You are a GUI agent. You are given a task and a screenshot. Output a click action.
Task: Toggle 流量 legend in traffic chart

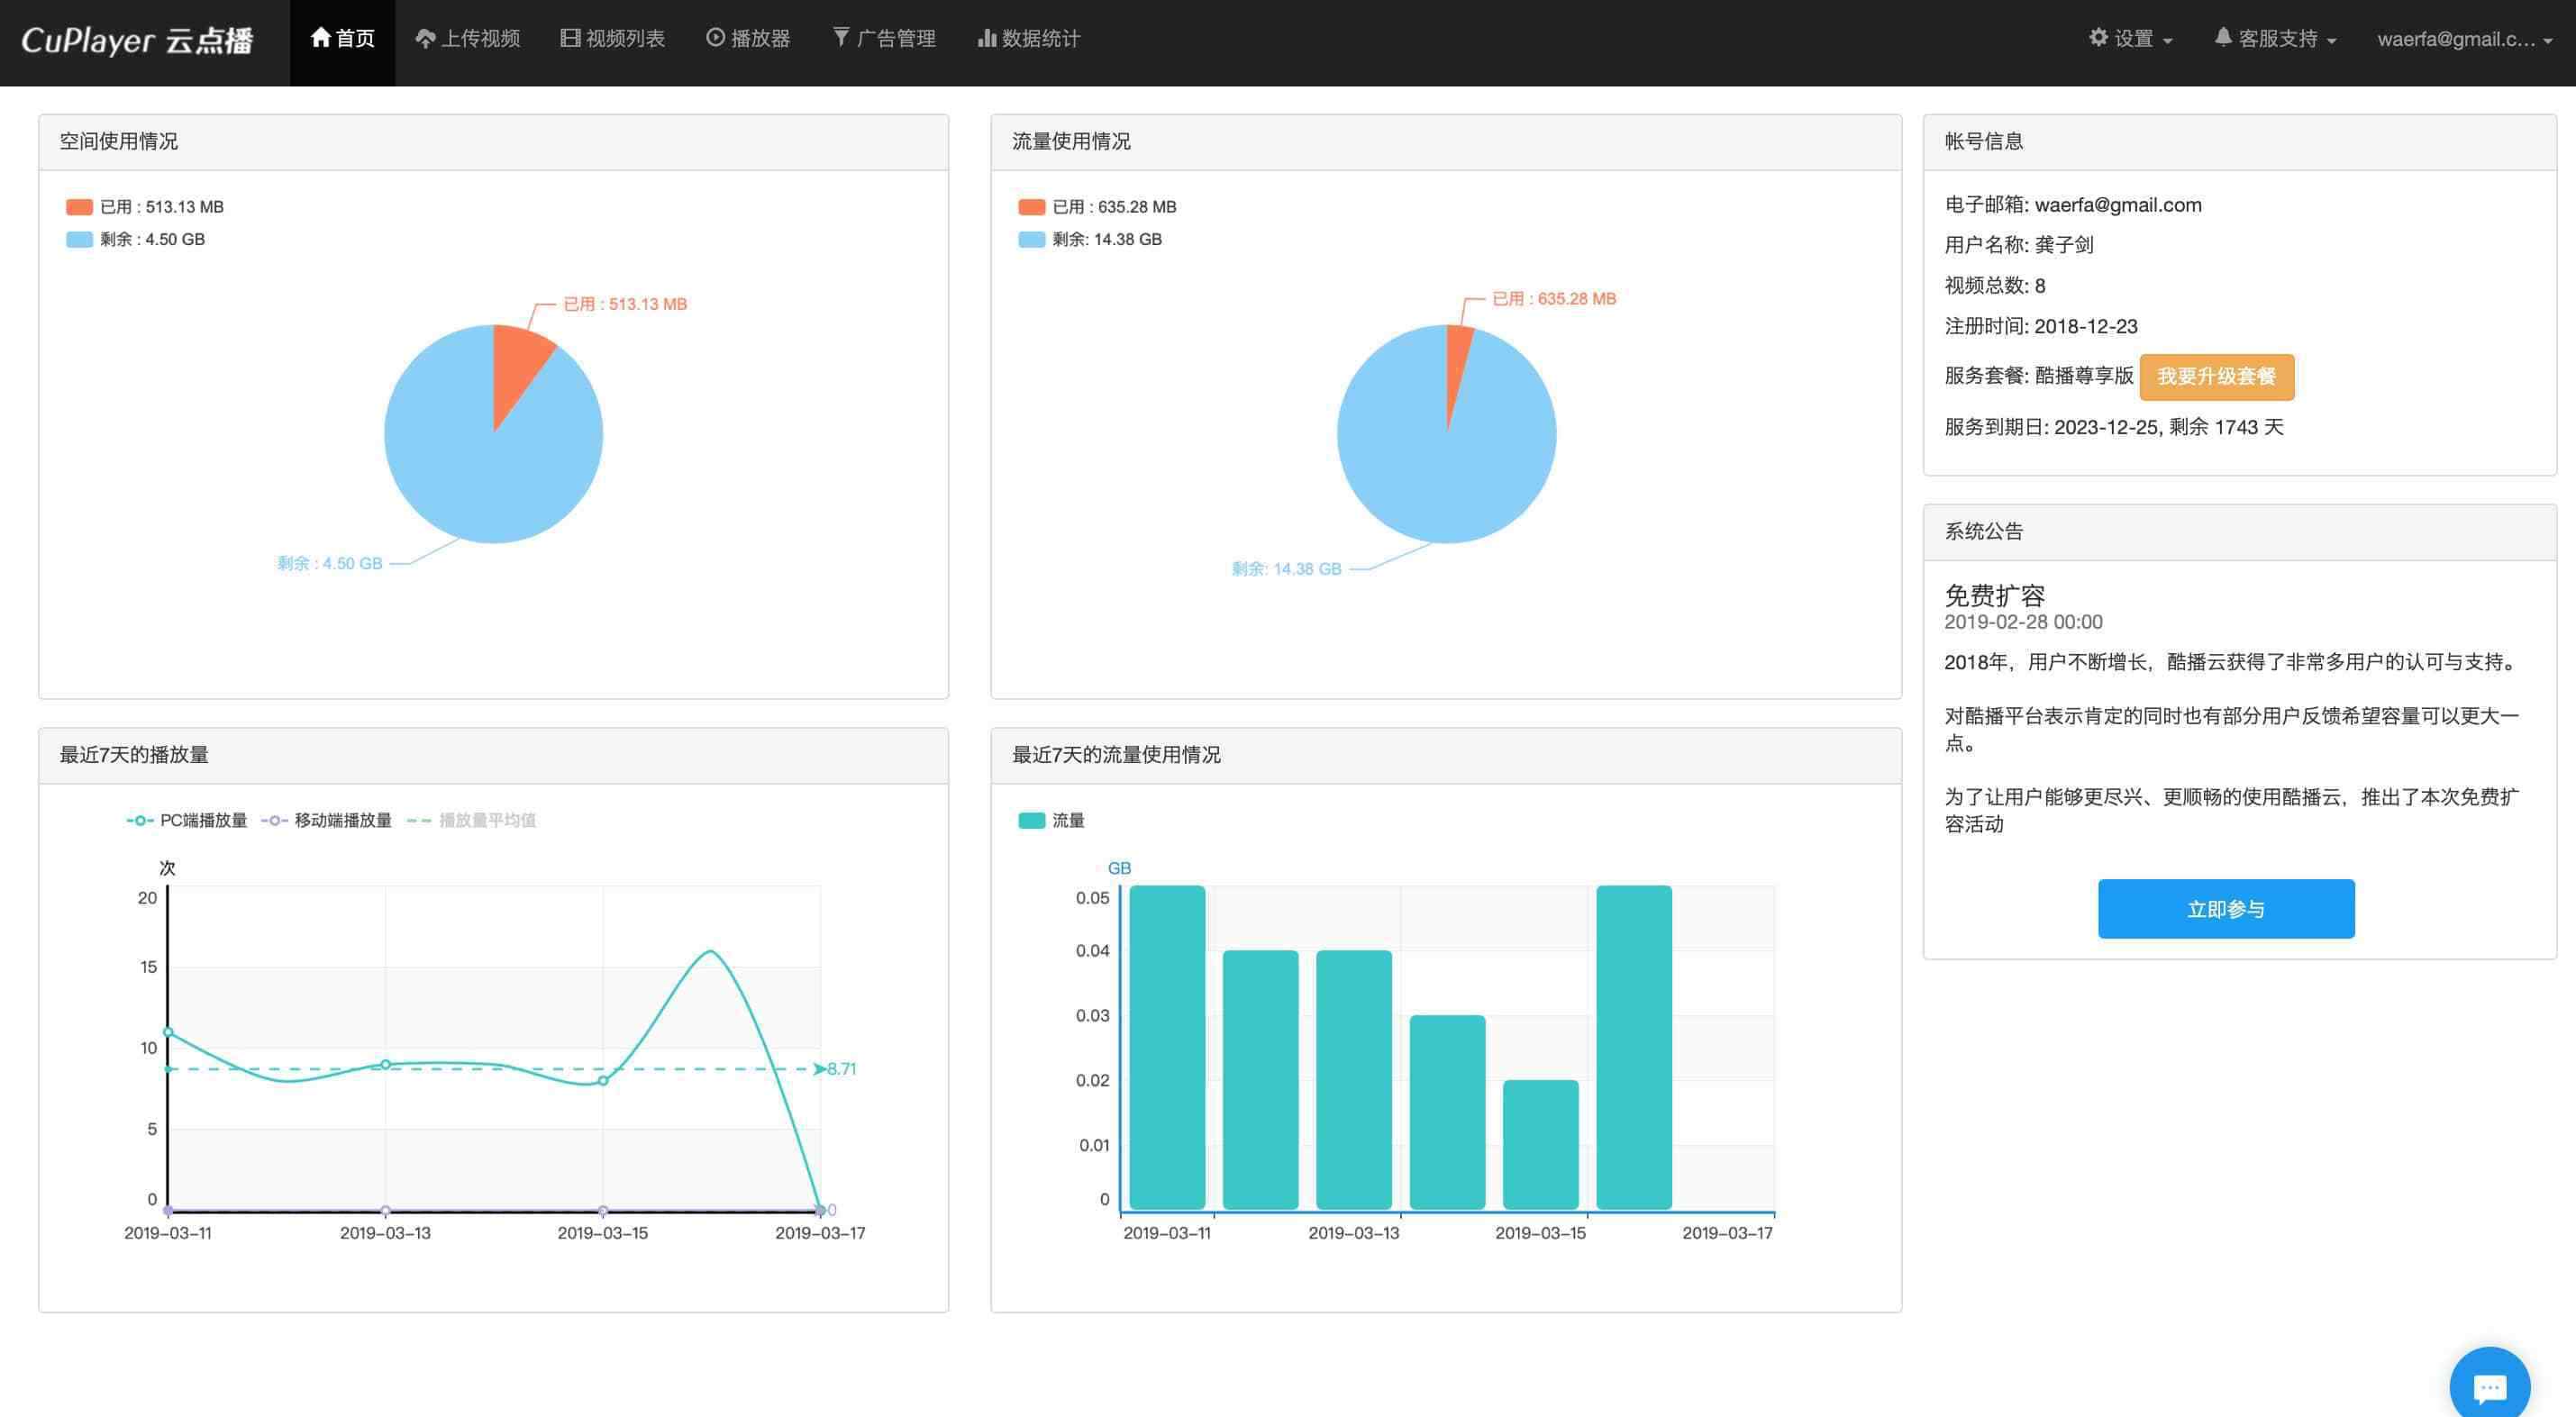[x=1051, y=820]
